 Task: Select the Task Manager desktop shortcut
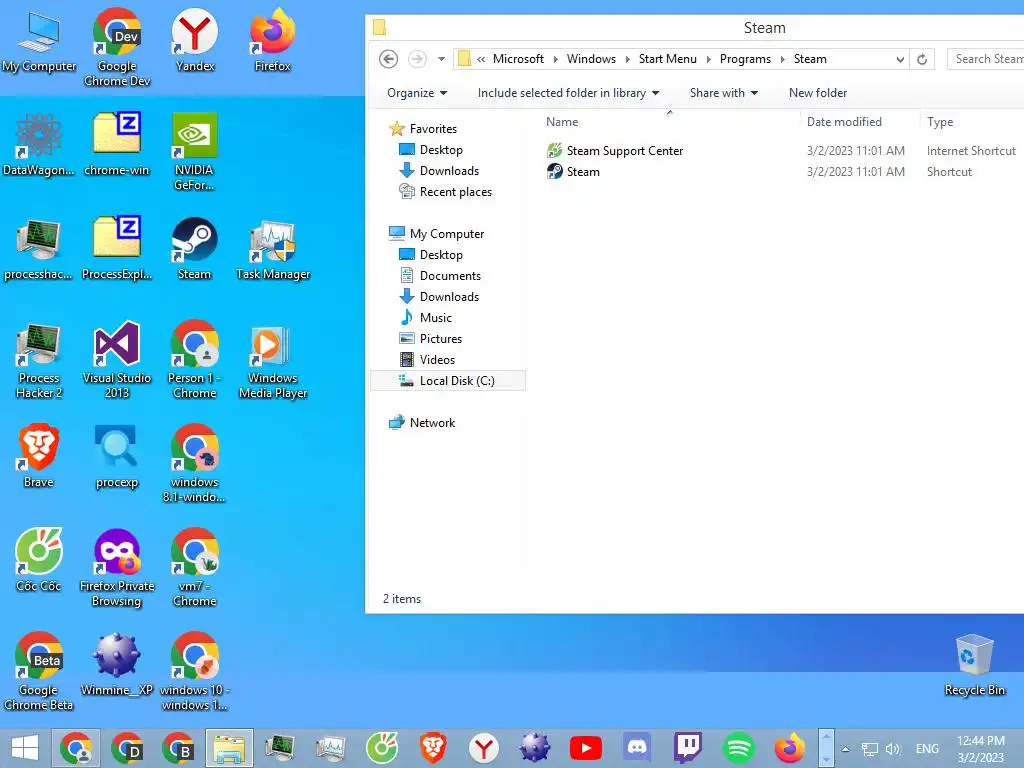(x=273, y=249)
